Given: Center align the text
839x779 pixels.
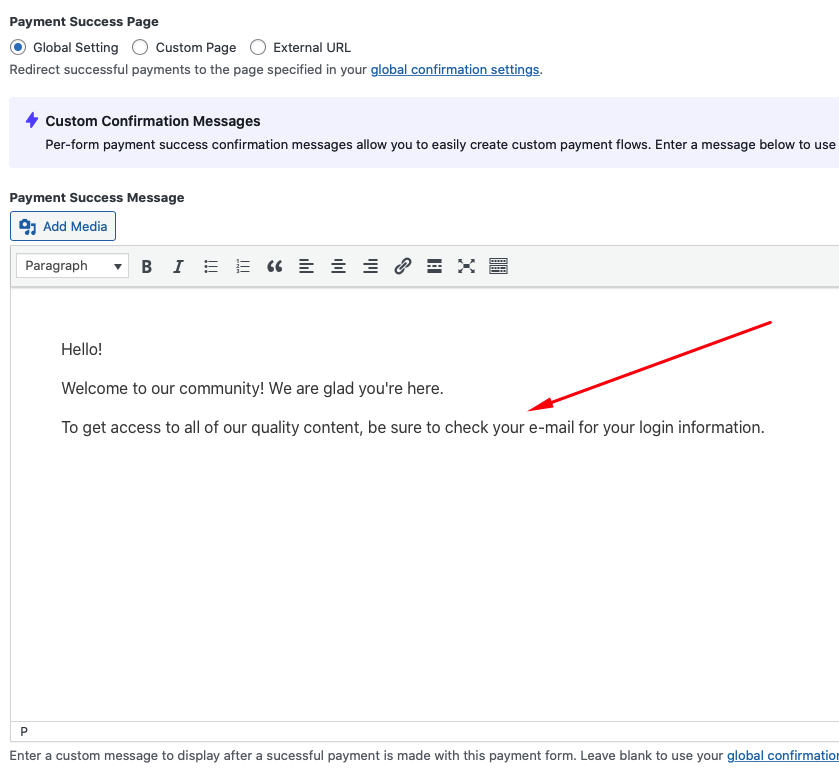Looking at the screenshot, I should 339,266.
